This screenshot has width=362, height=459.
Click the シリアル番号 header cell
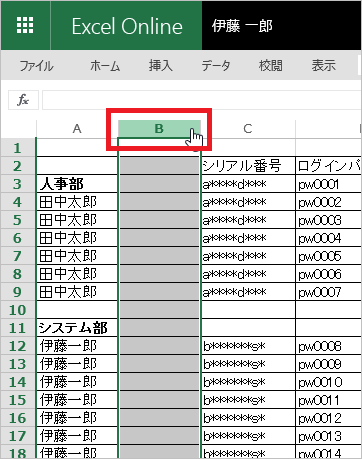(x=248, y=166)
